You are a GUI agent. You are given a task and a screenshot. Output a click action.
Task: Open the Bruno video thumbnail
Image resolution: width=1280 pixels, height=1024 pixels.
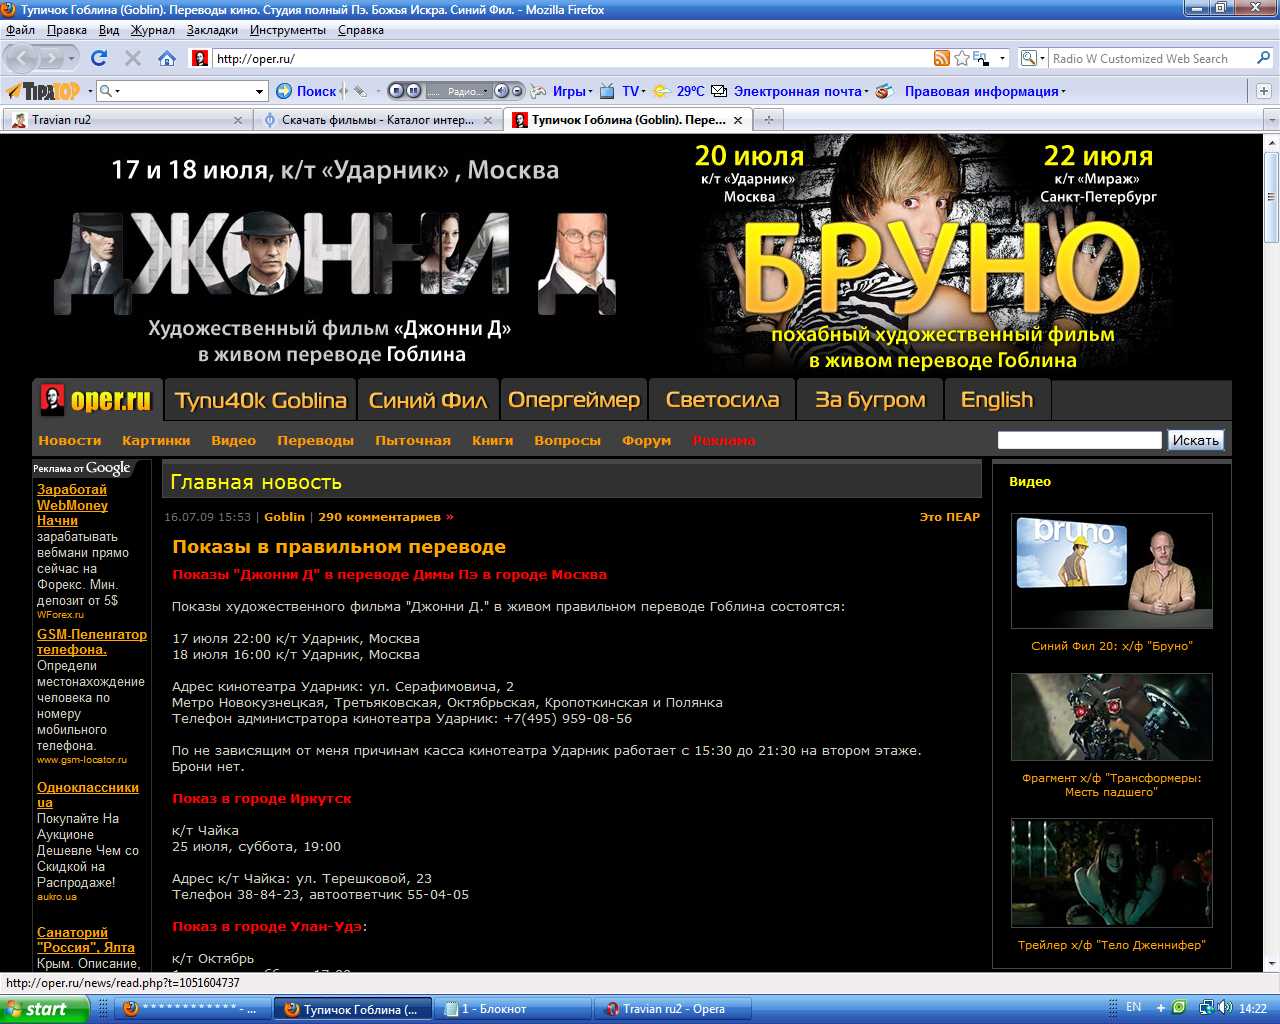(1111, 571)
